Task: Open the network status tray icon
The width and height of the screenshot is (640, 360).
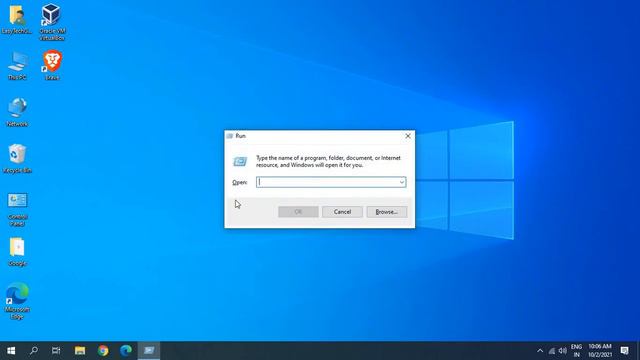Action: [x=552, y=351]
